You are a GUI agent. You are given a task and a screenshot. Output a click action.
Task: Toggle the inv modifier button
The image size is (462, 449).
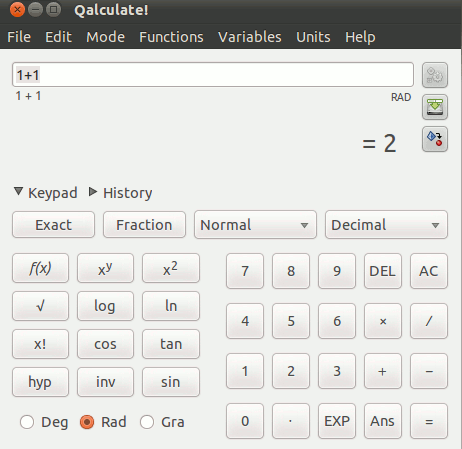(105, 382)
